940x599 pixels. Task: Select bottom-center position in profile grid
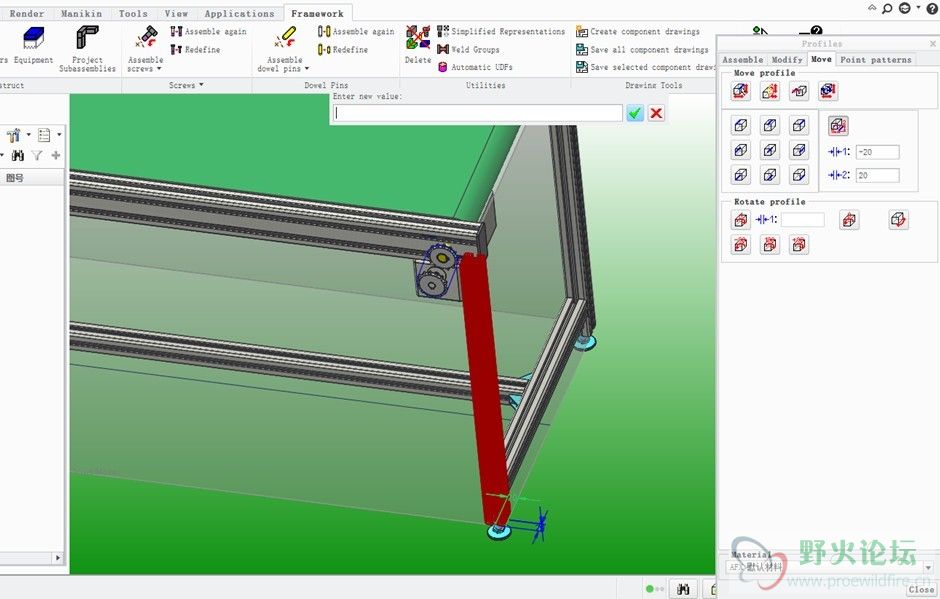point(770,175)
